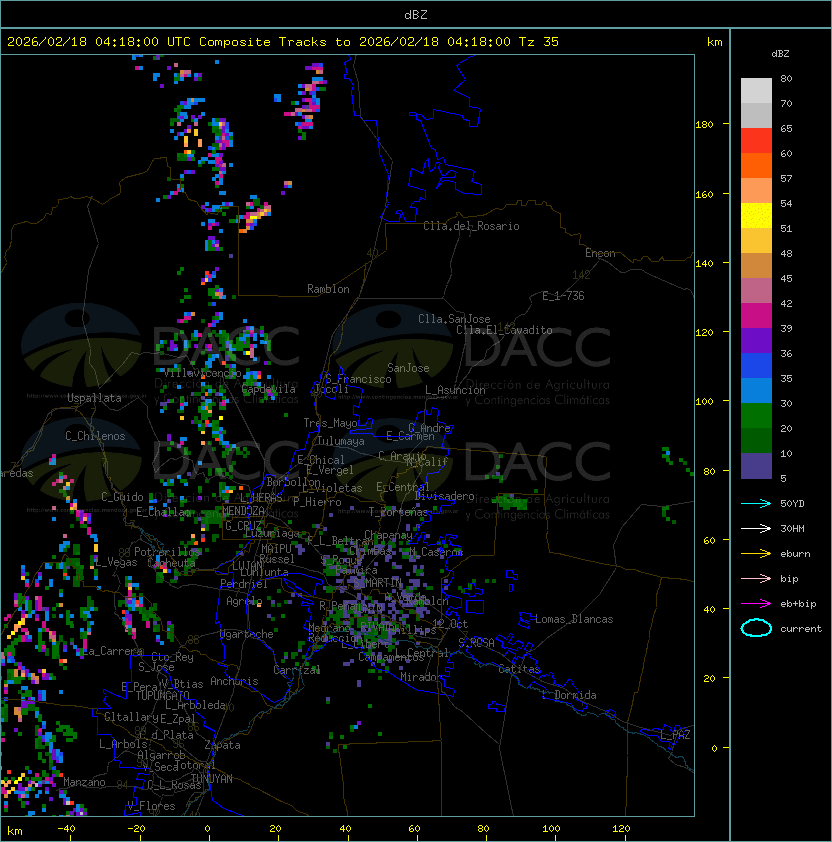Click the Uspallata place label
The height and width of the screenshot is (842, 832).
94,398
